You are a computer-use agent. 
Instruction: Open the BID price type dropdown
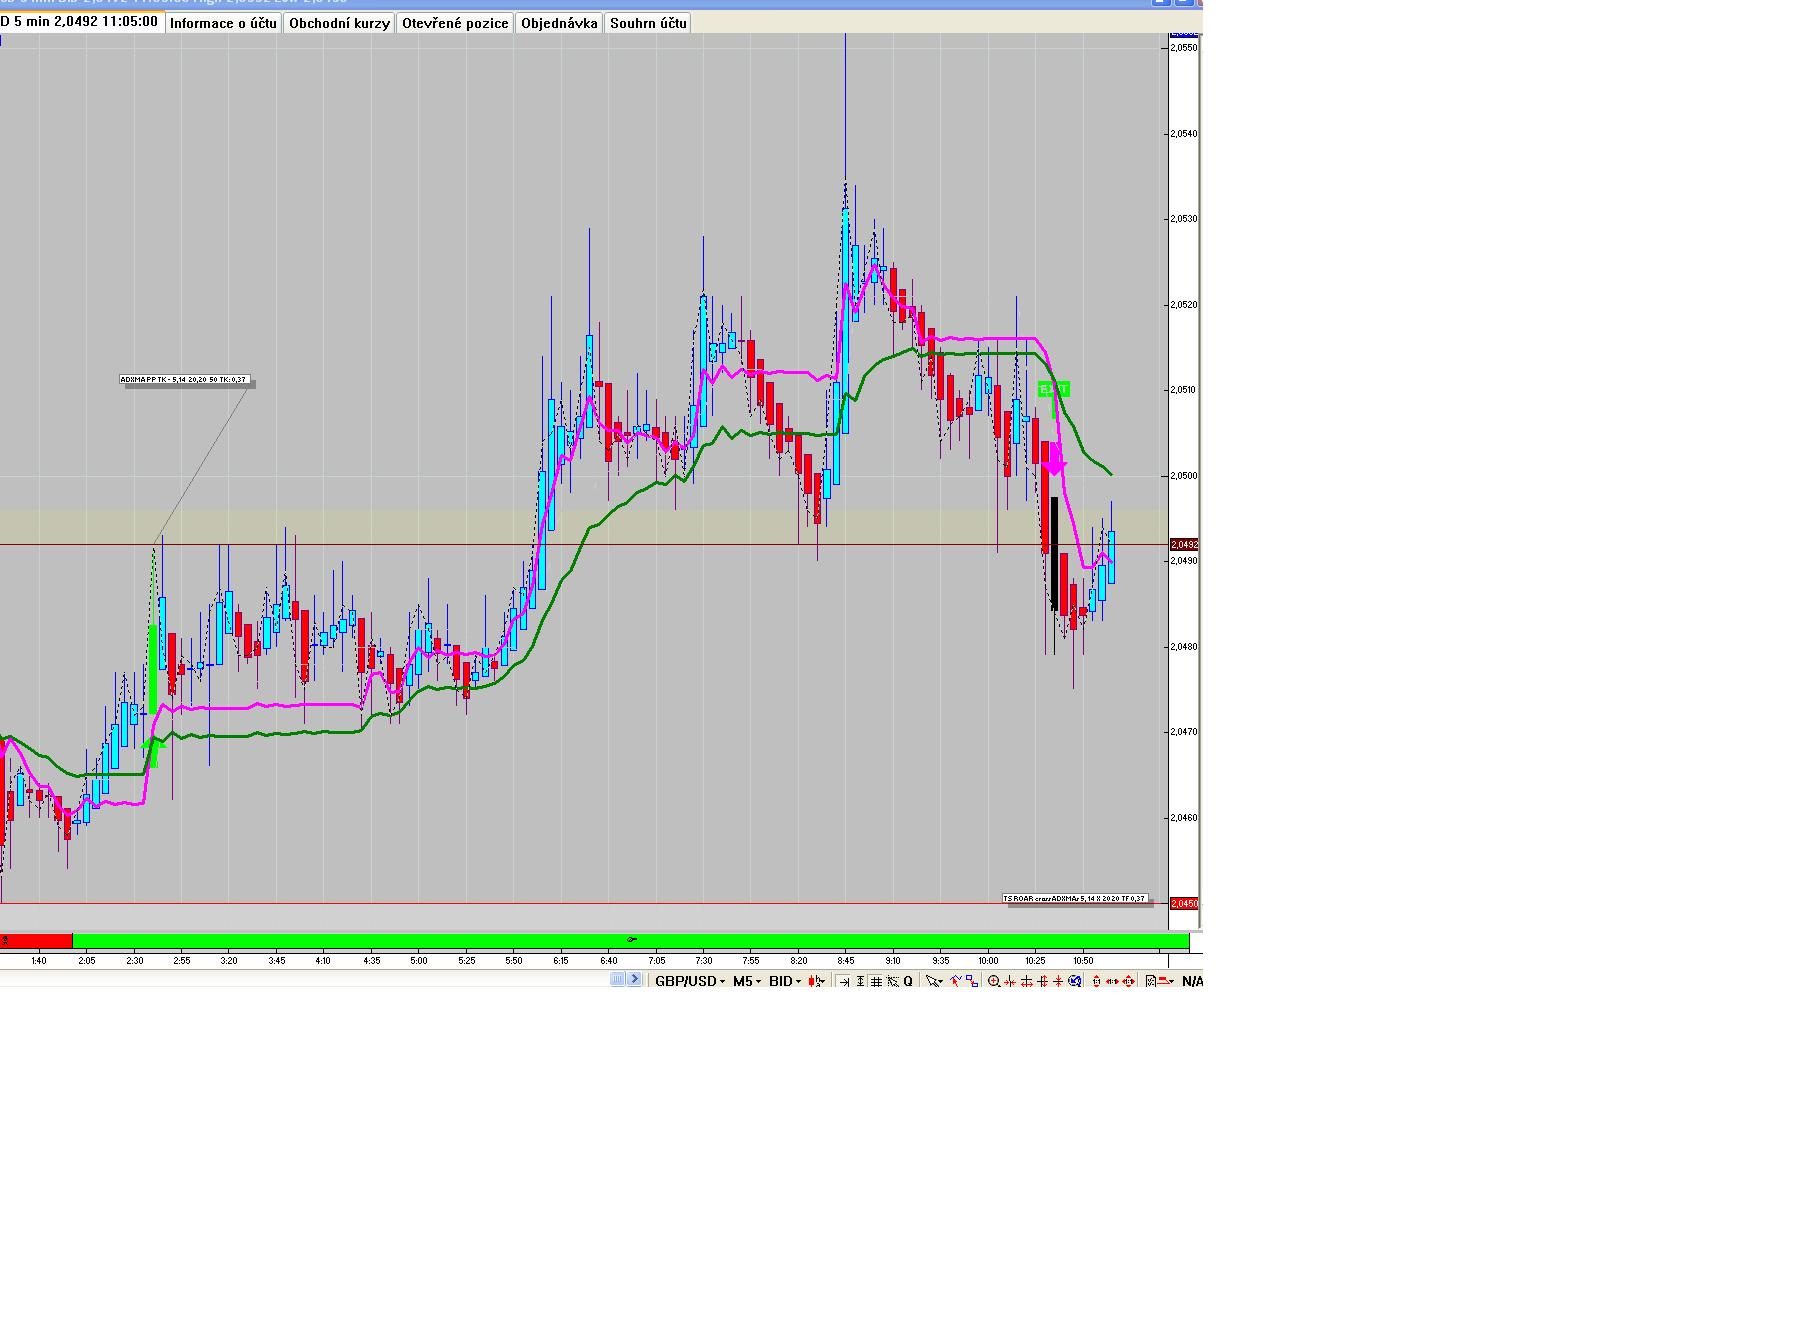785,981
